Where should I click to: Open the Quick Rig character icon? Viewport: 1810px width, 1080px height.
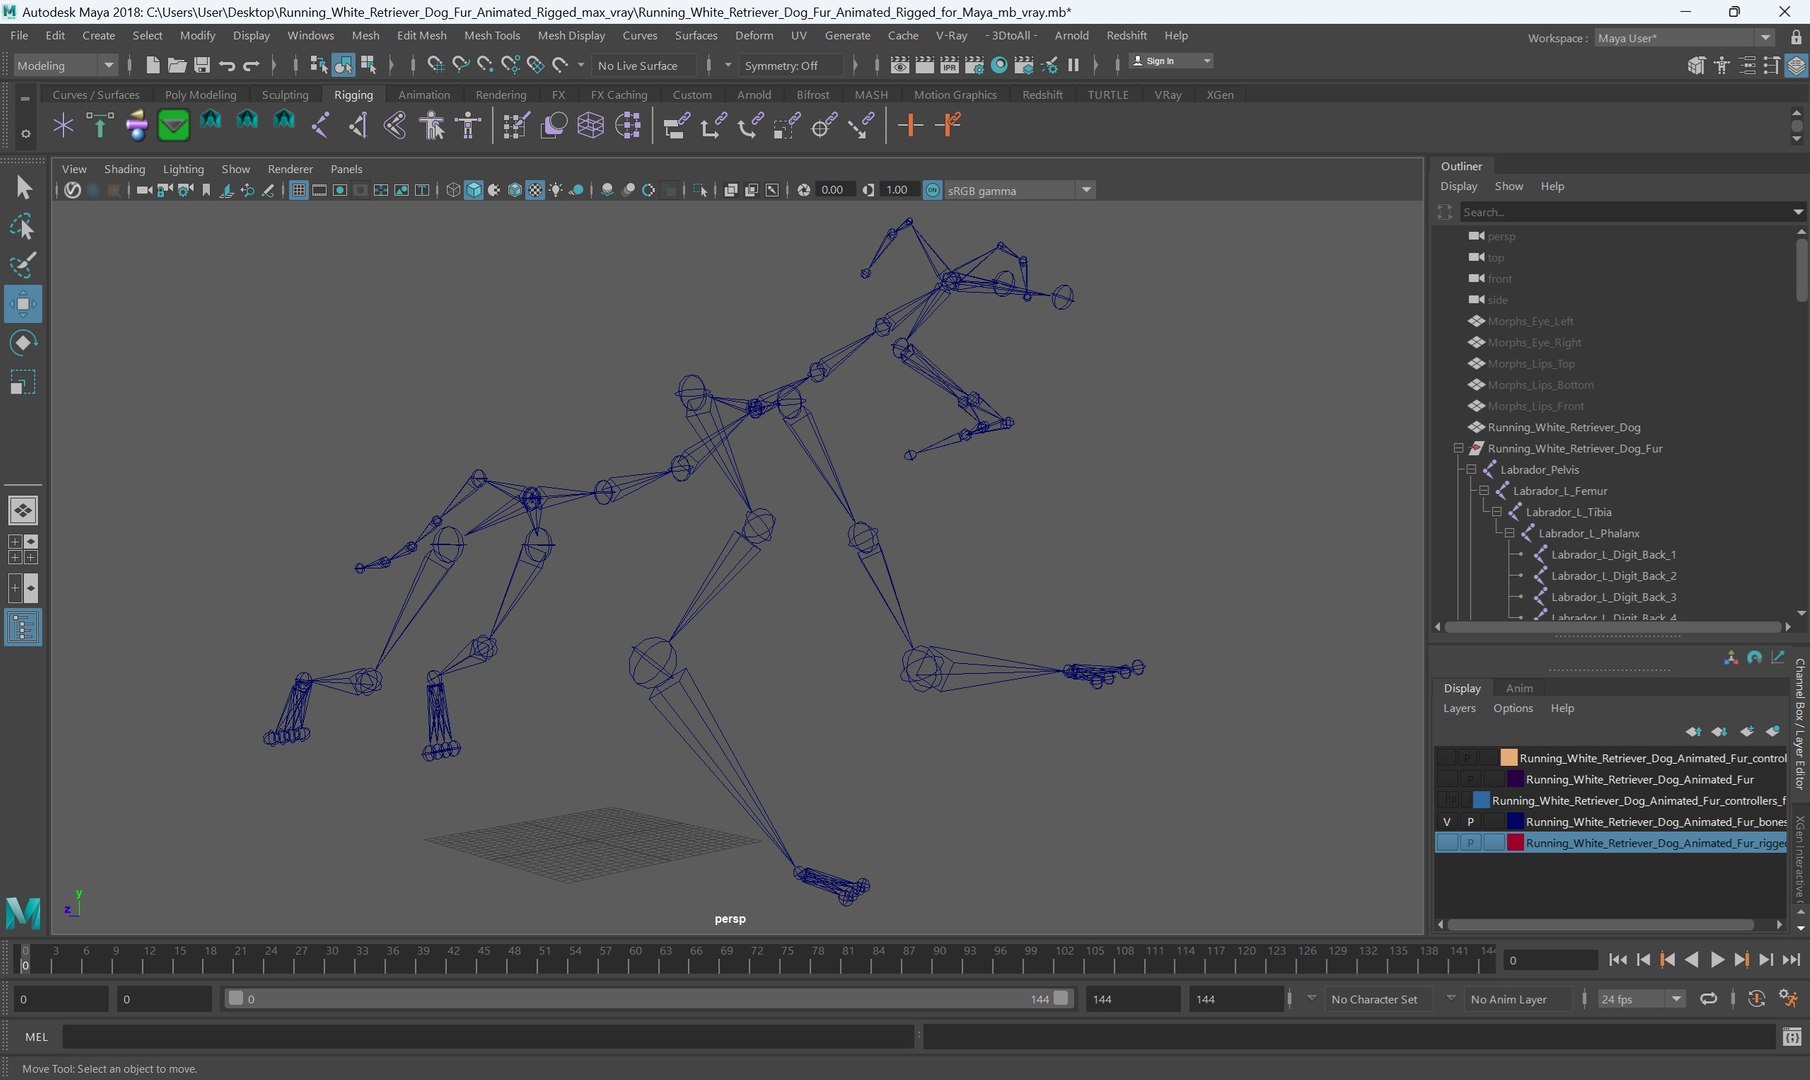432,125
